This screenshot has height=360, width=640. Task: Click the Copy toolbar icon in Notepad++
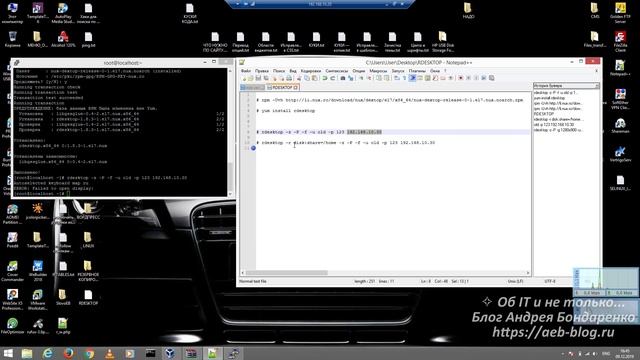[x=307, y=78]
